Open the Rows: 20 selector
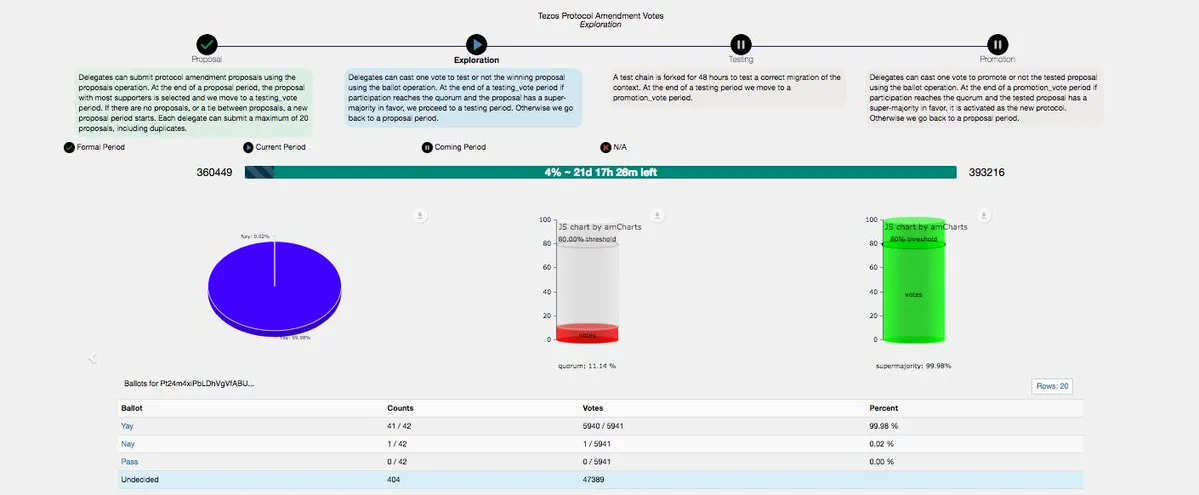 click(1051, 386)
